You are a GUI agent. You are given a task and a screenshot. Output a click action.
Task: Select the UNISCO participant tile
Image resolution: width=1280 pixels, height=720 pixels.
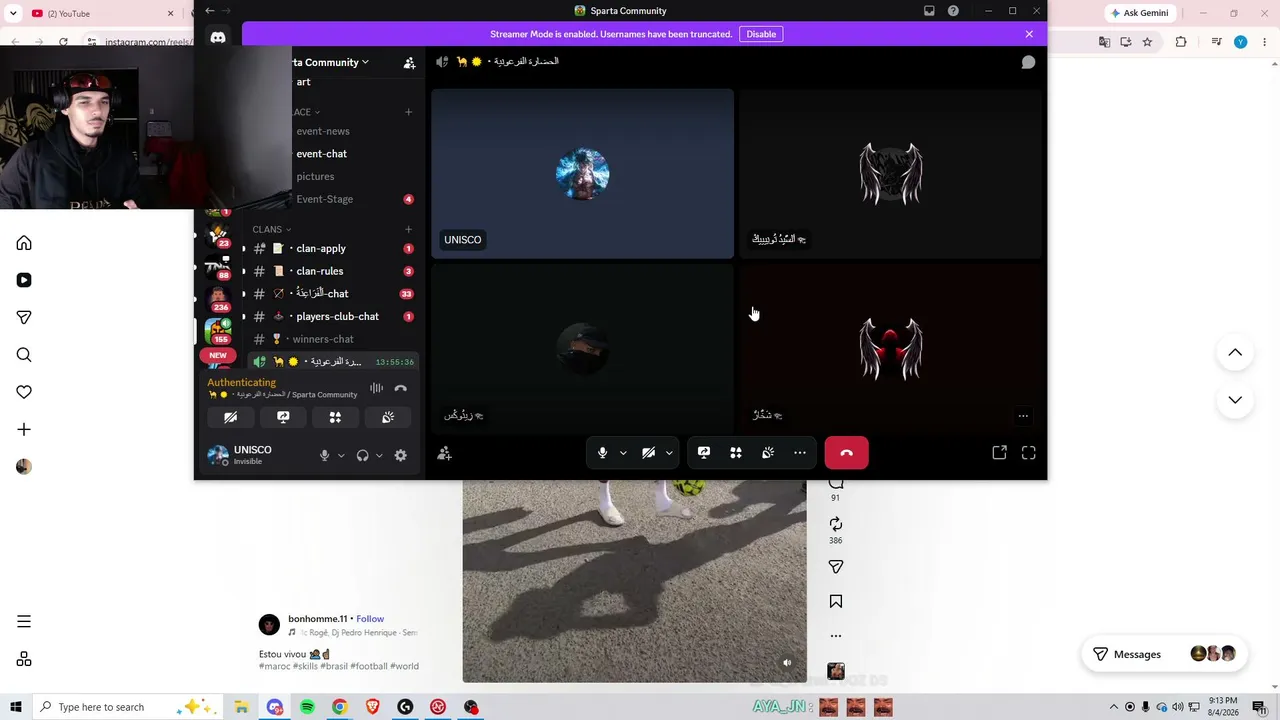point(582,174)
